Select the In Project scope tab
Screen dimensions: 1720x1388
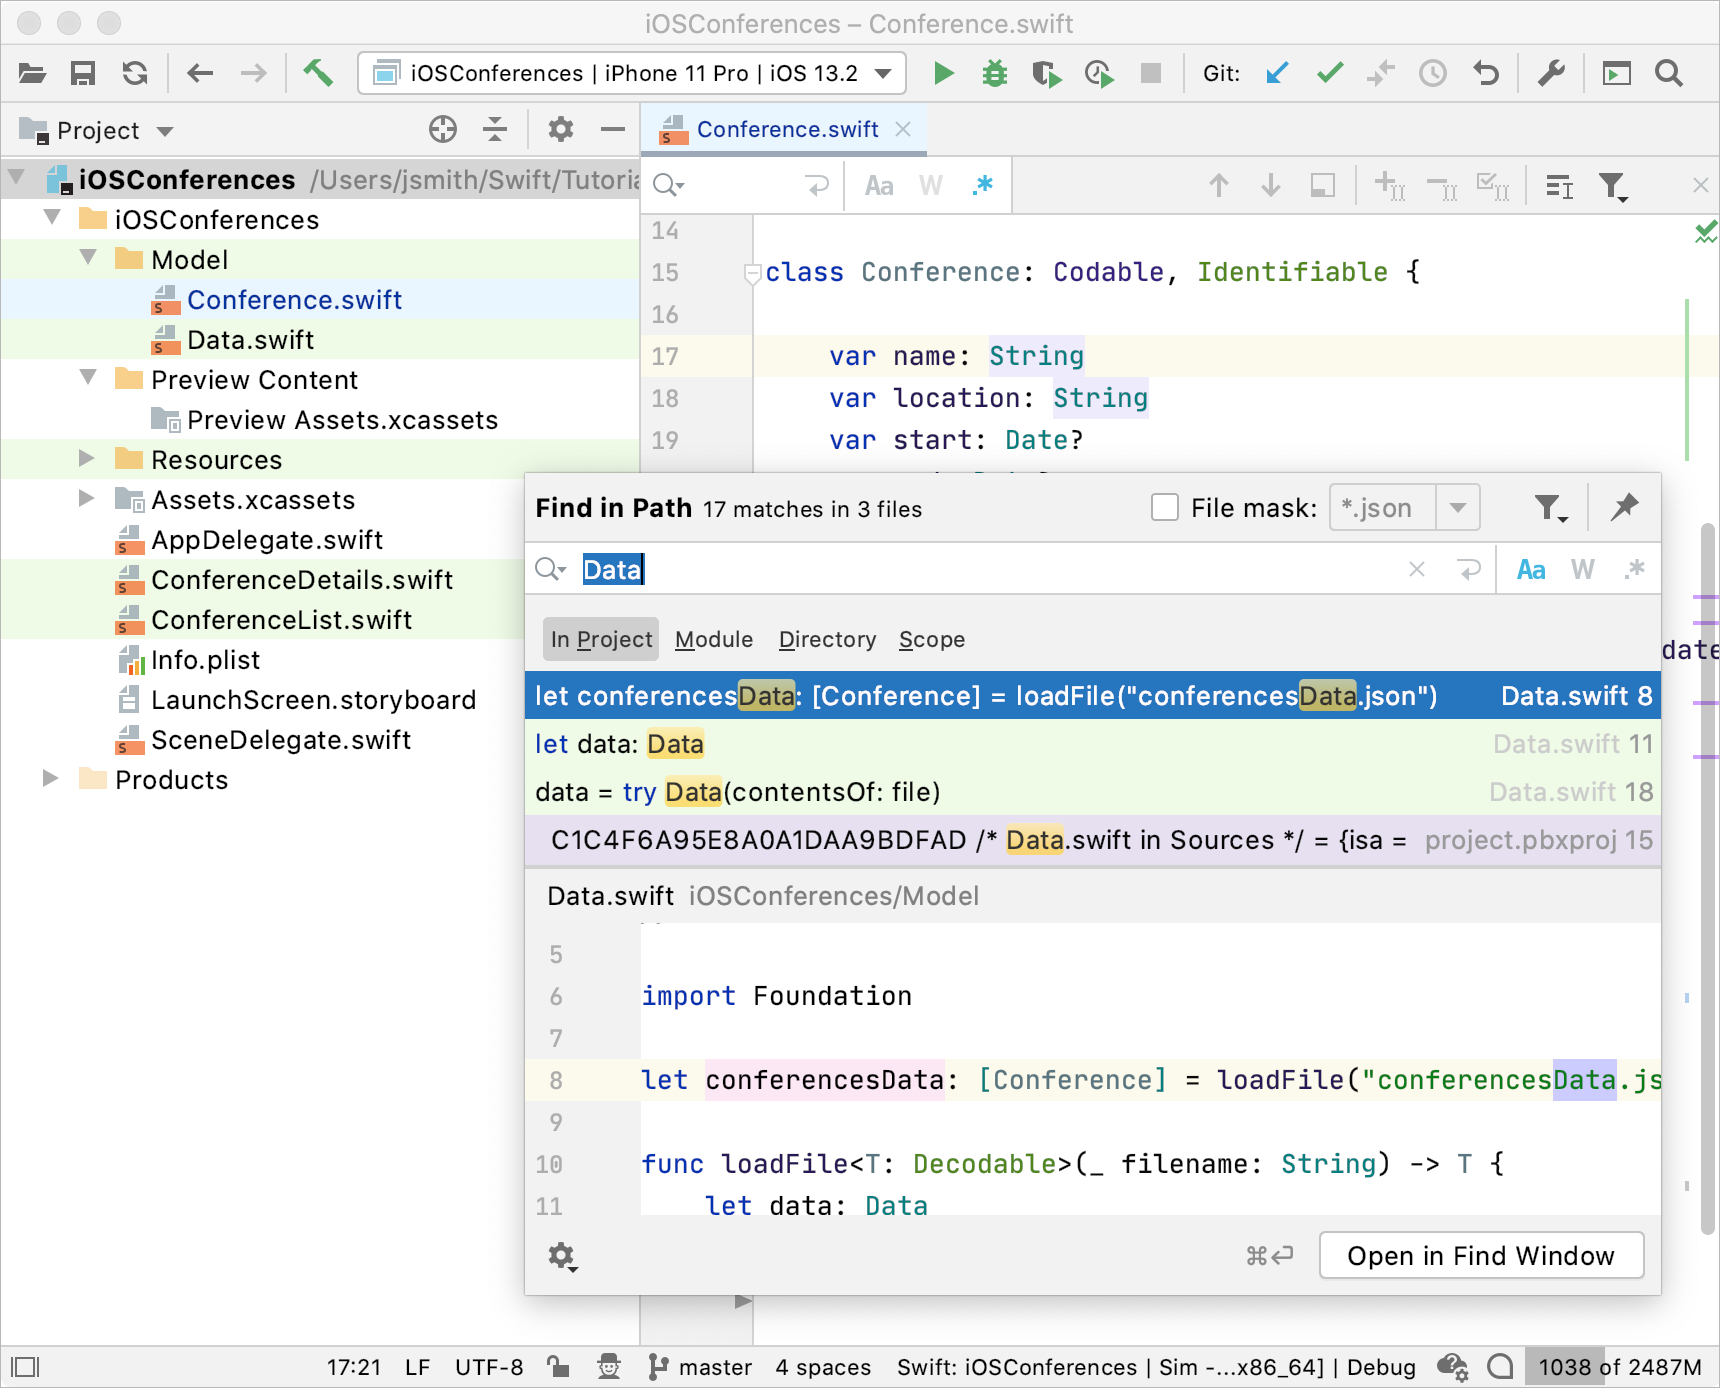click(601, 639)
